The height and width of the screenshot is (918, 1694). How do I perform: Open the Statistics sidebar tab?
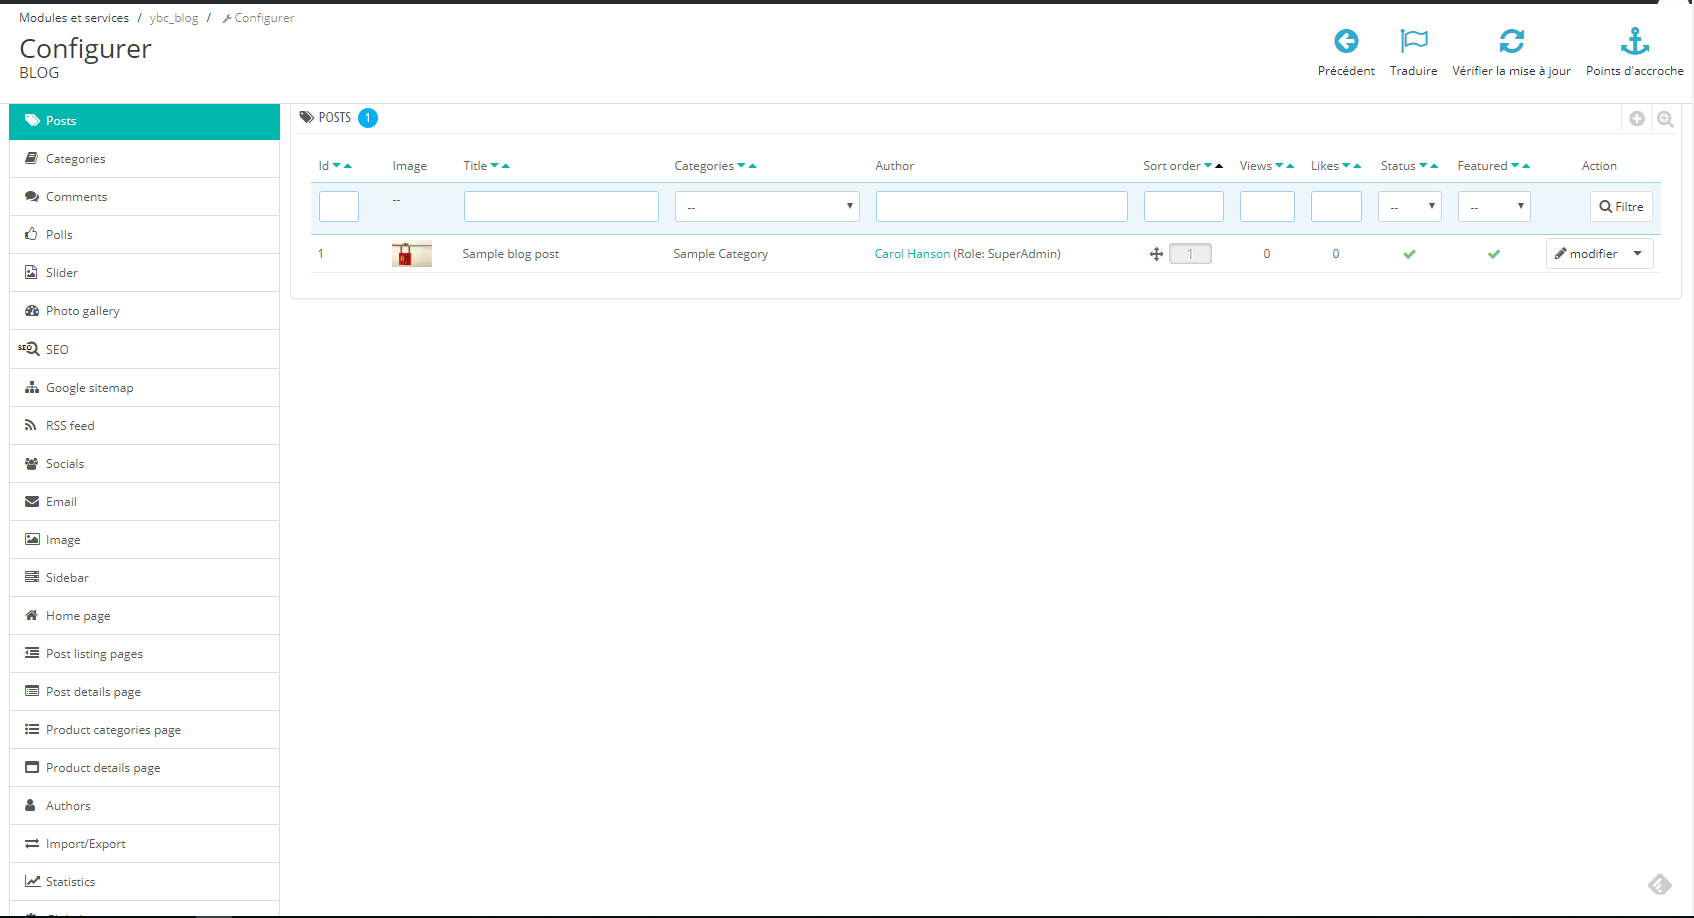coord(144,882)
